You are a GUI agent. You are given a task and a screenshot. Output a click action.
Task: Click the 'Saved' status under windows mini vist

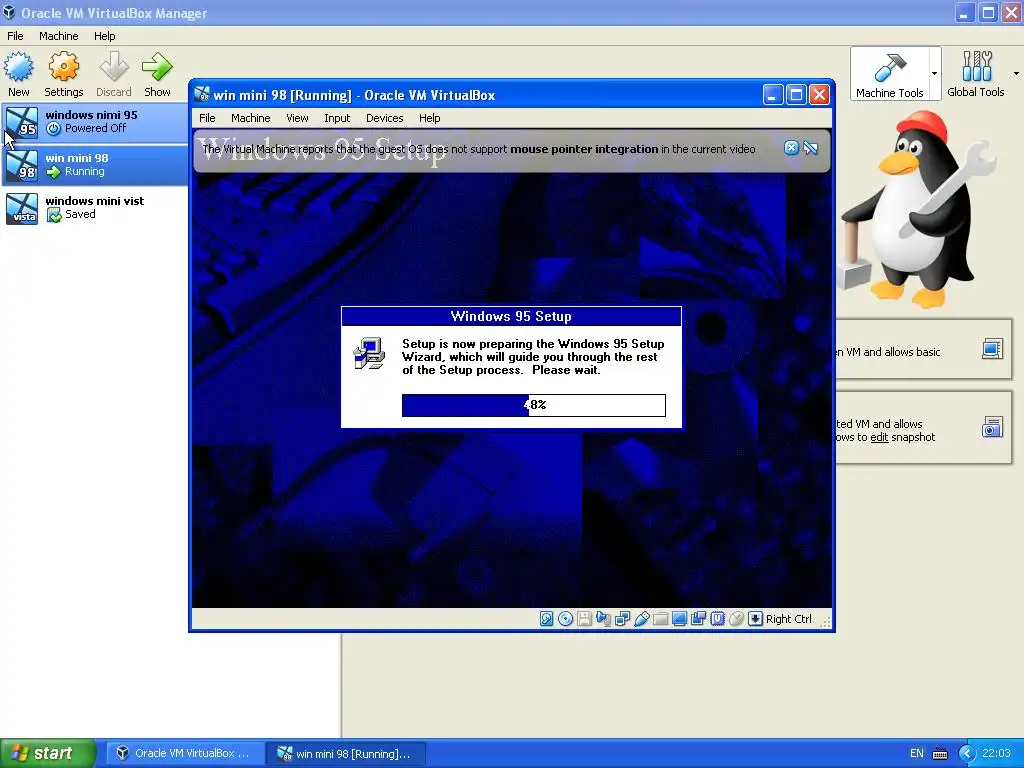point(80,214)
